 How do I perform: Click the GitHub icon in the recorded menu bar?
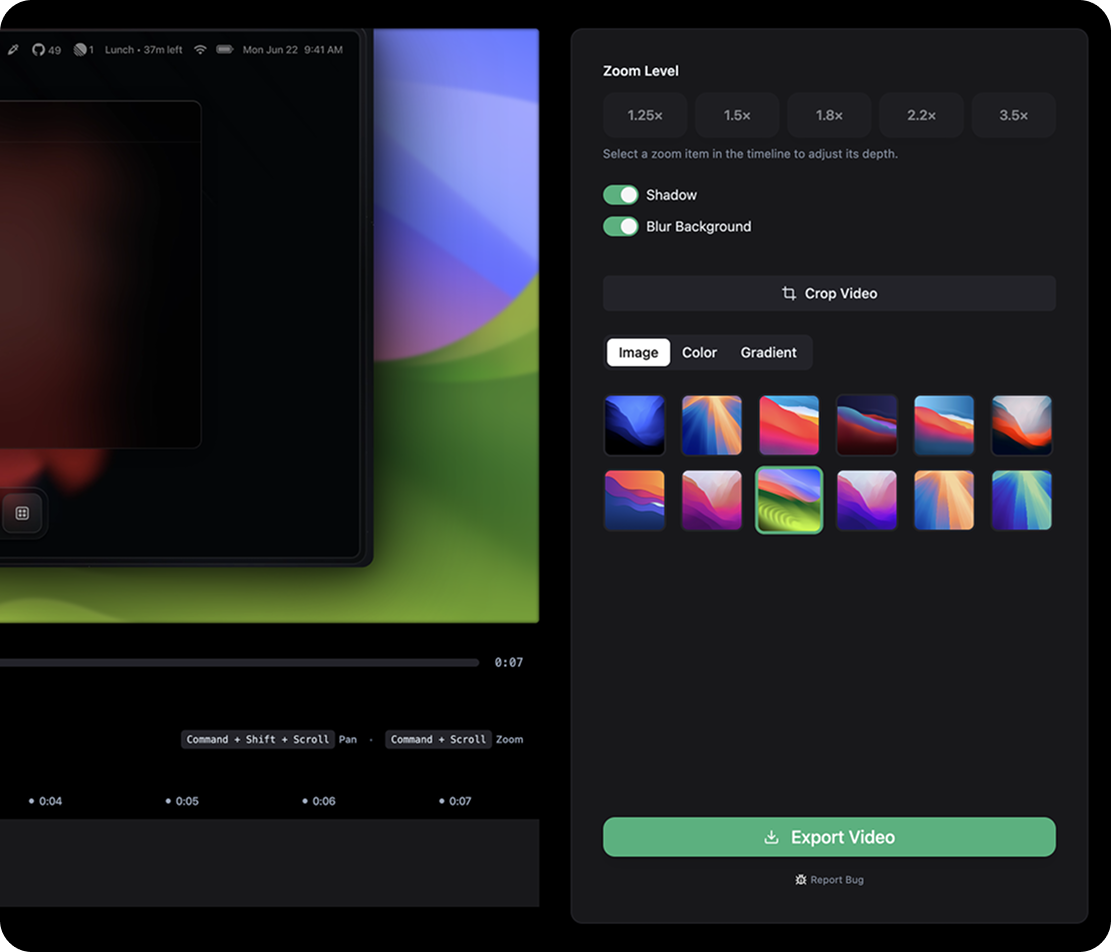click(38, 50)
